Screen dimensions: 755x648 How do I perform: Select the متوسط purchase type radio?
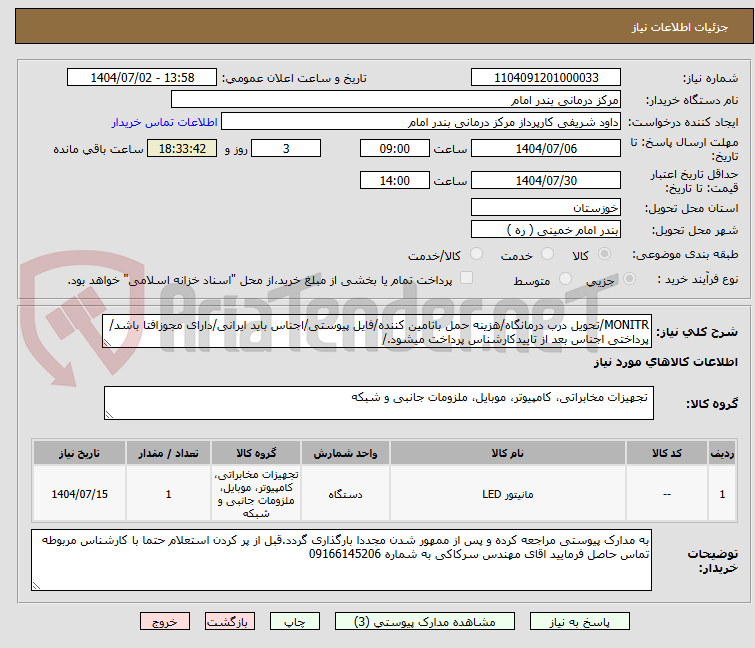[x=565, y=279]
